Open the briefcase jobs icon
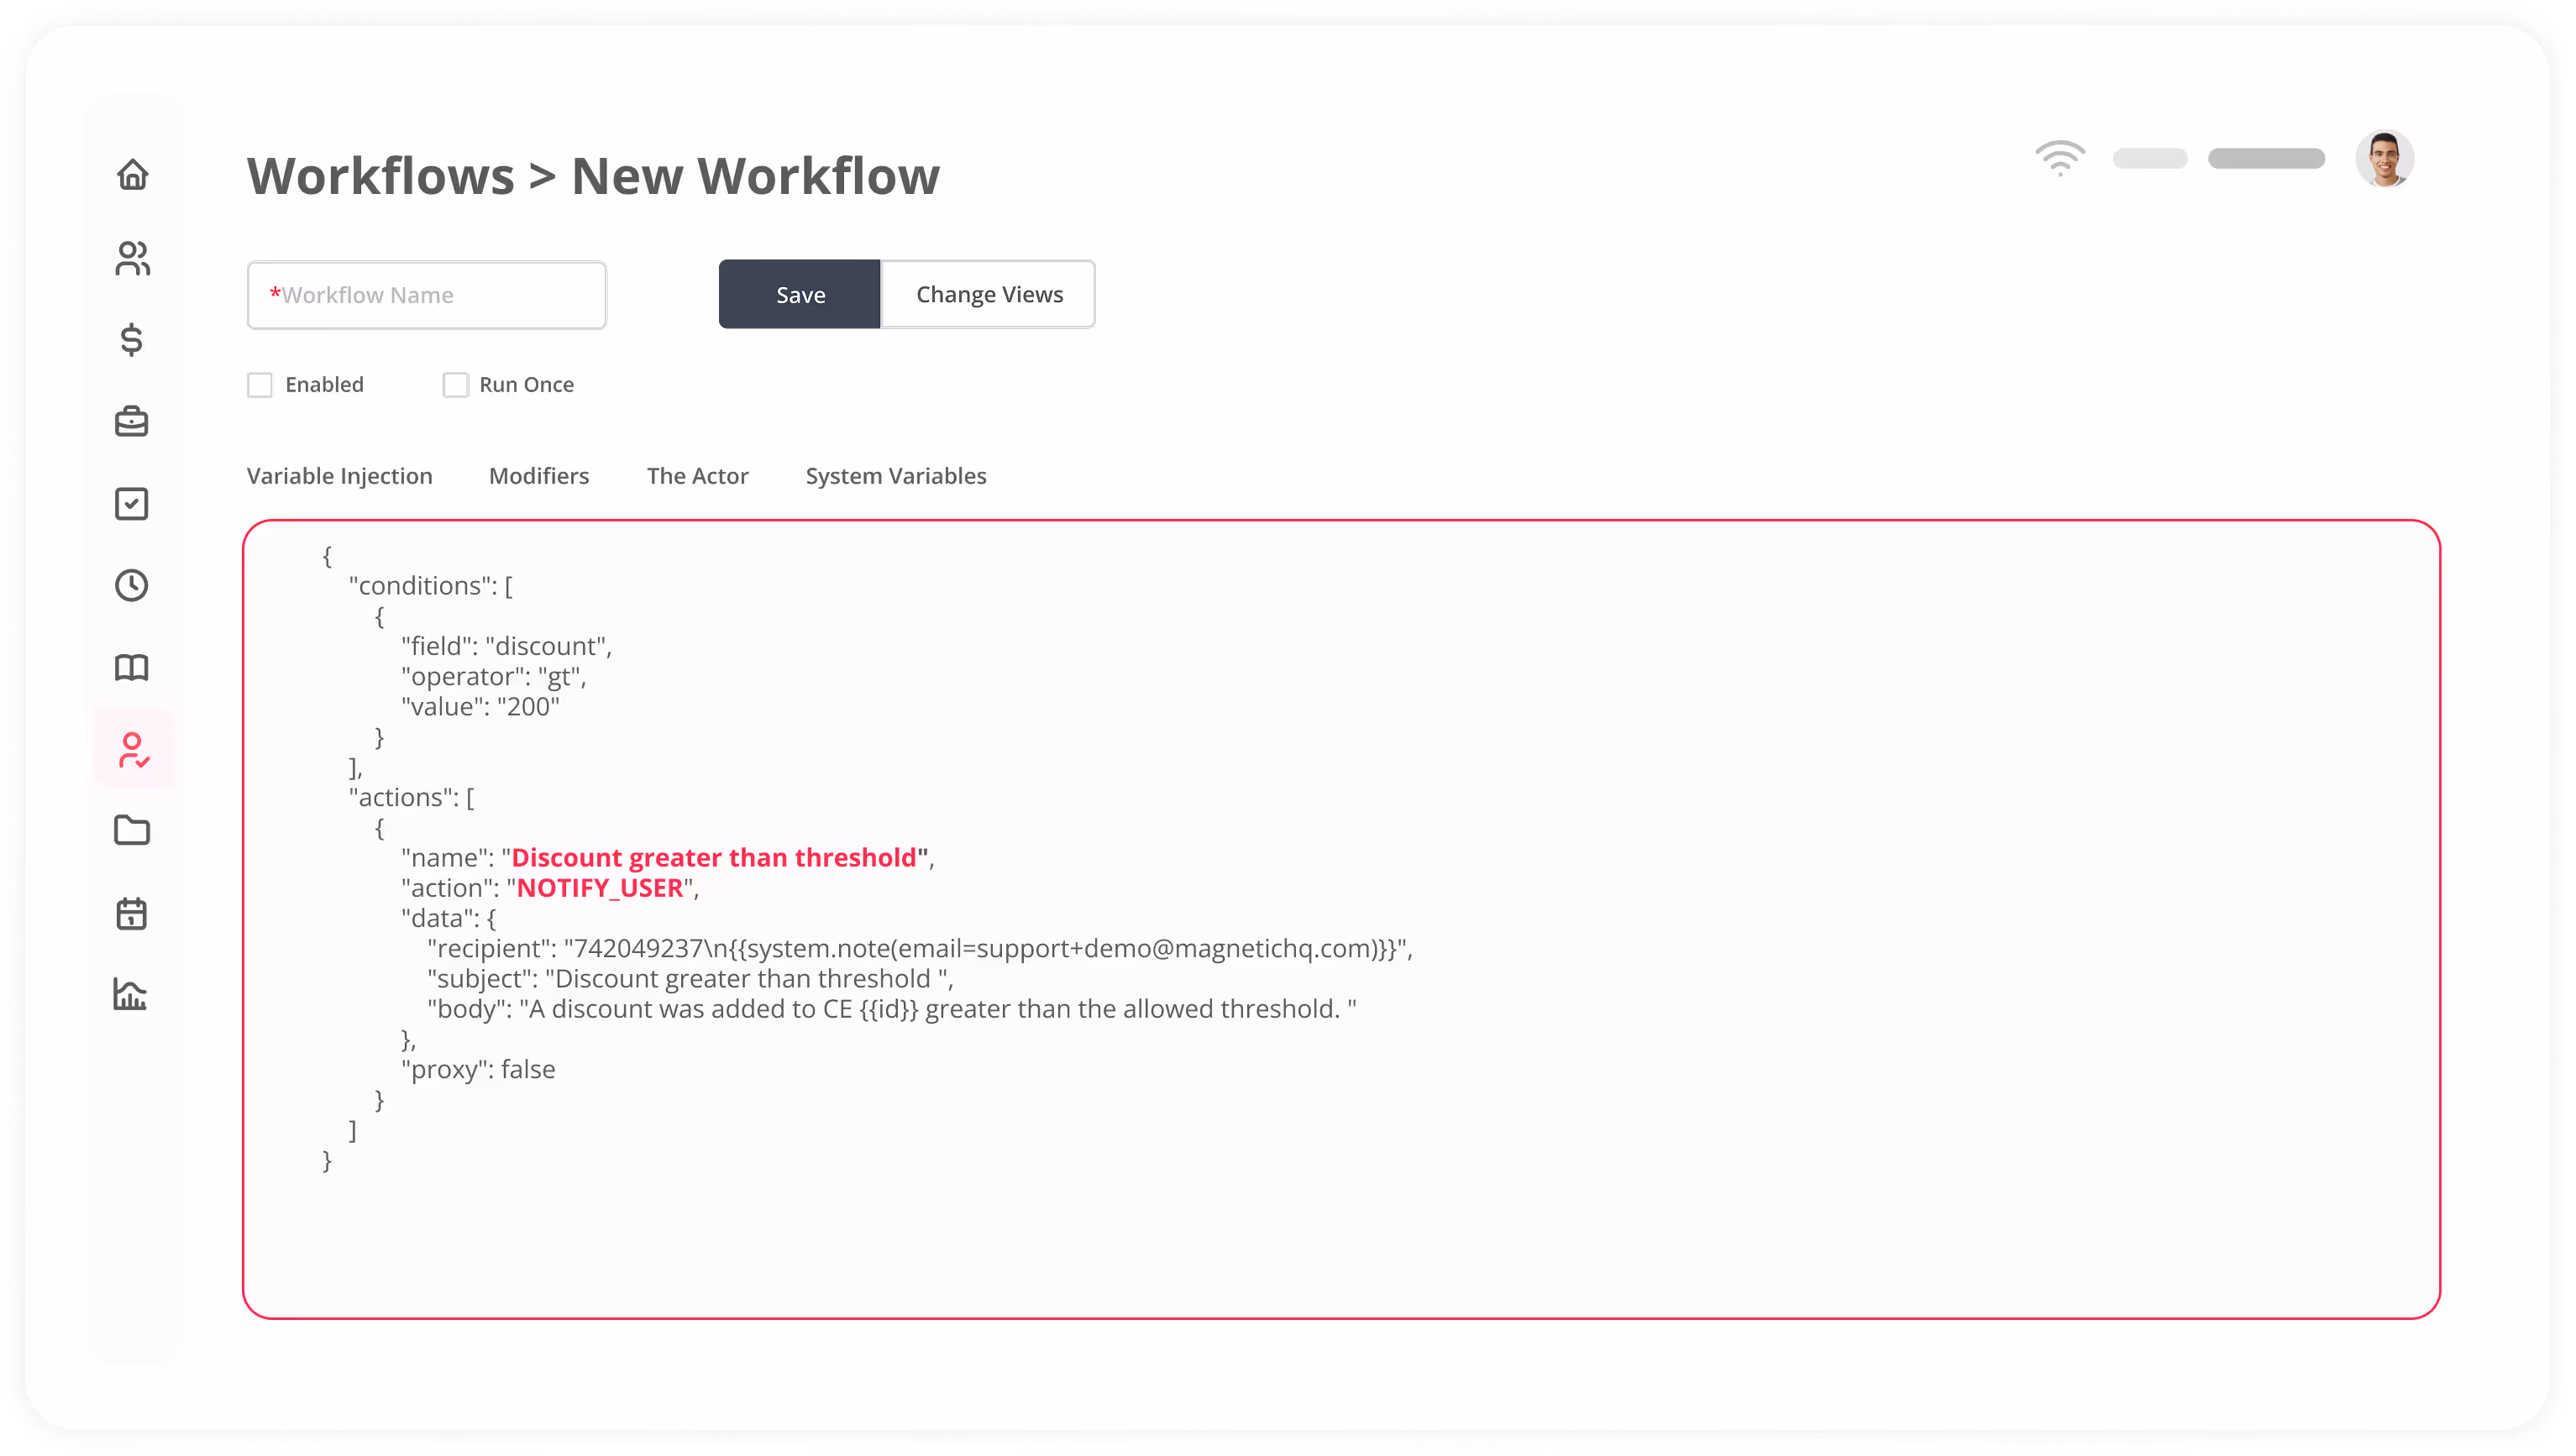 (x=132, y=422)
